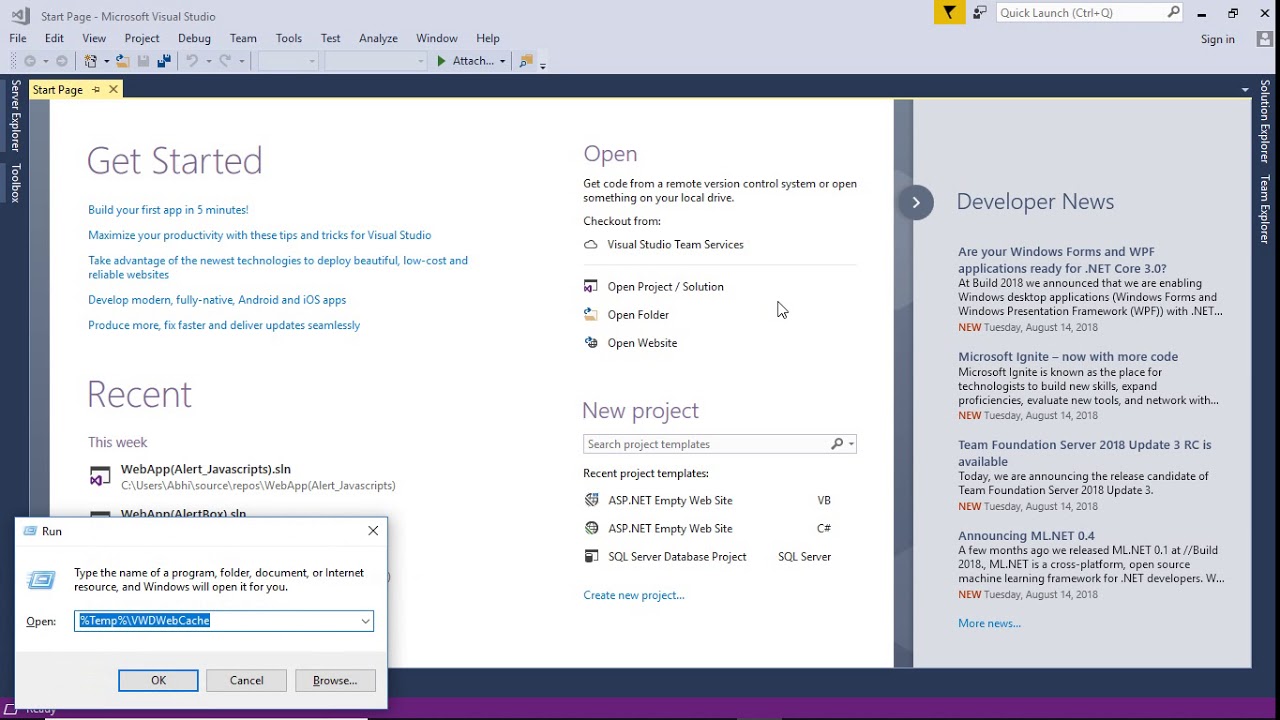This screenshot has width=1280, height=720.
Task: Click OK in the Run dialog
Action: pyautogui.click(x=158, y=680)
